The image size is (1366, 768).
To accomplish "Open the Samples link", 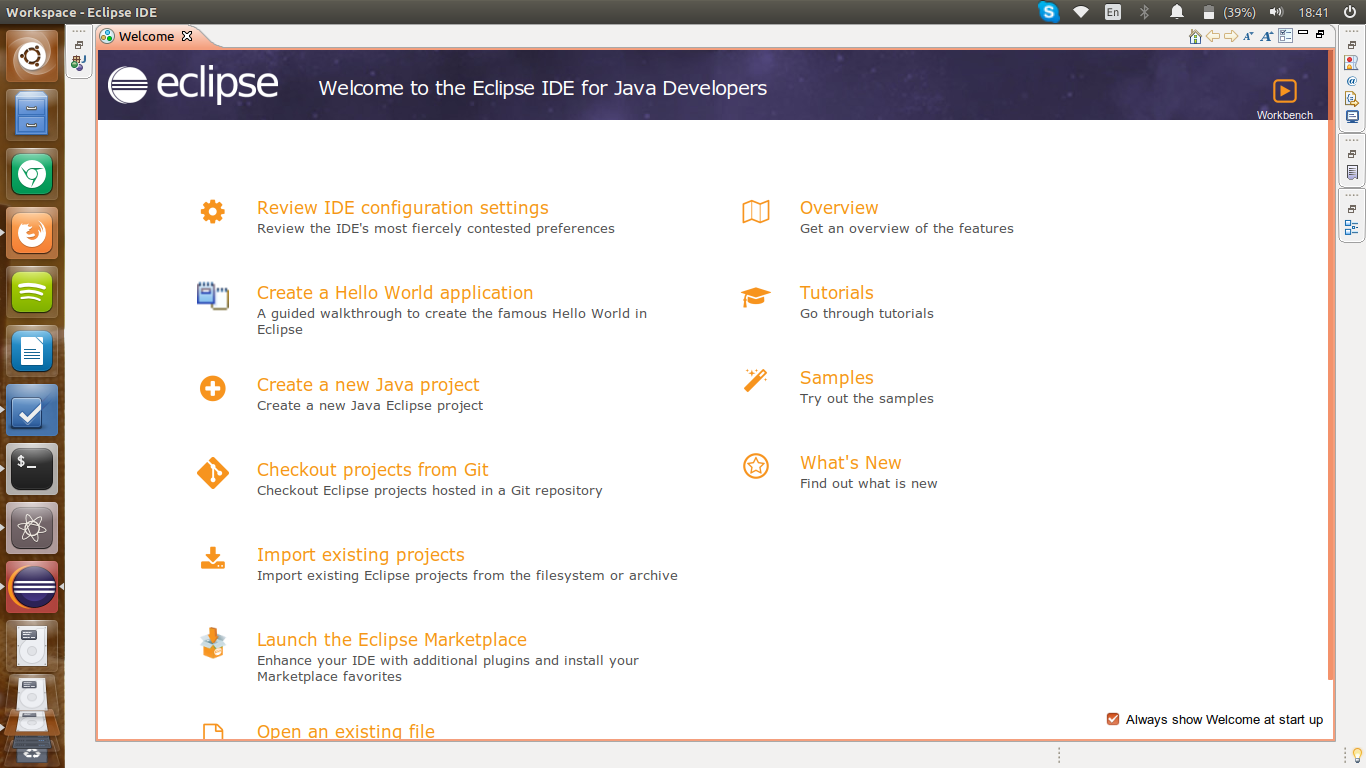I will click(x=837, y=378).
